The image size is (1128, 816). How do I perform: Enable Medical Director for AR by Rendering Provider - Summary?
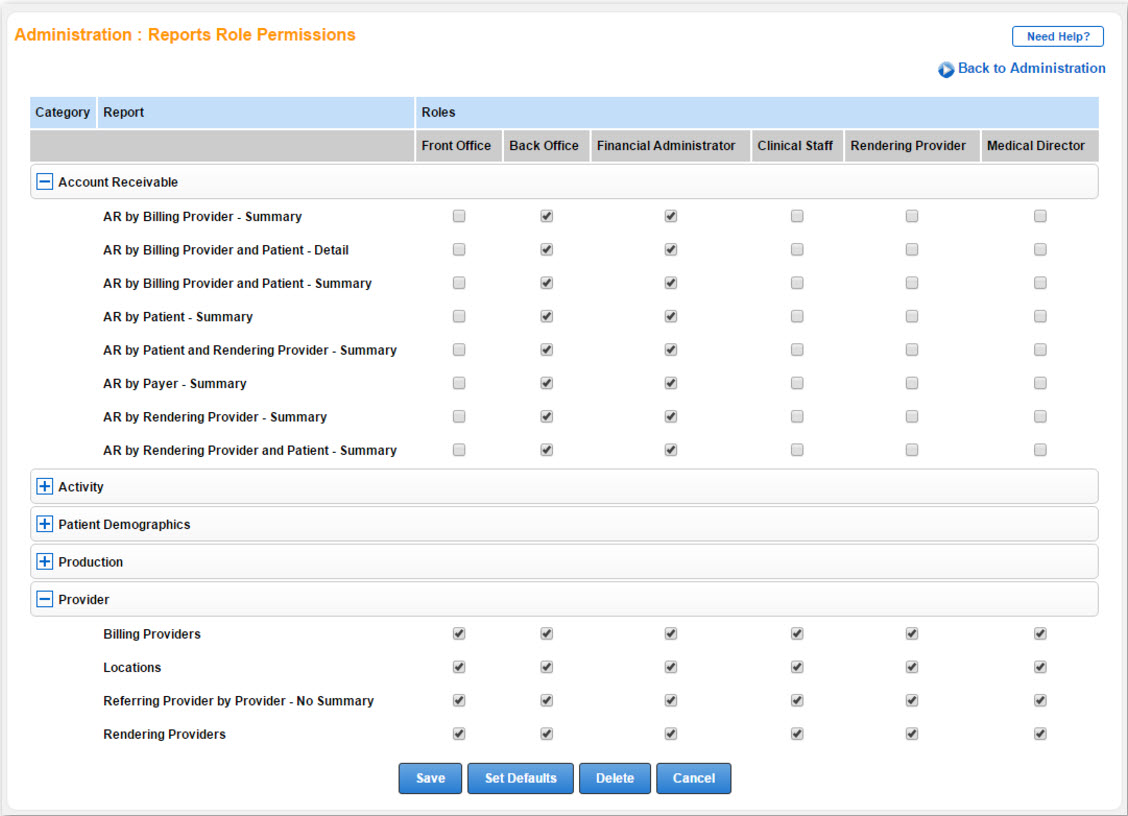pyautogui.click(x=1040, y=416)
